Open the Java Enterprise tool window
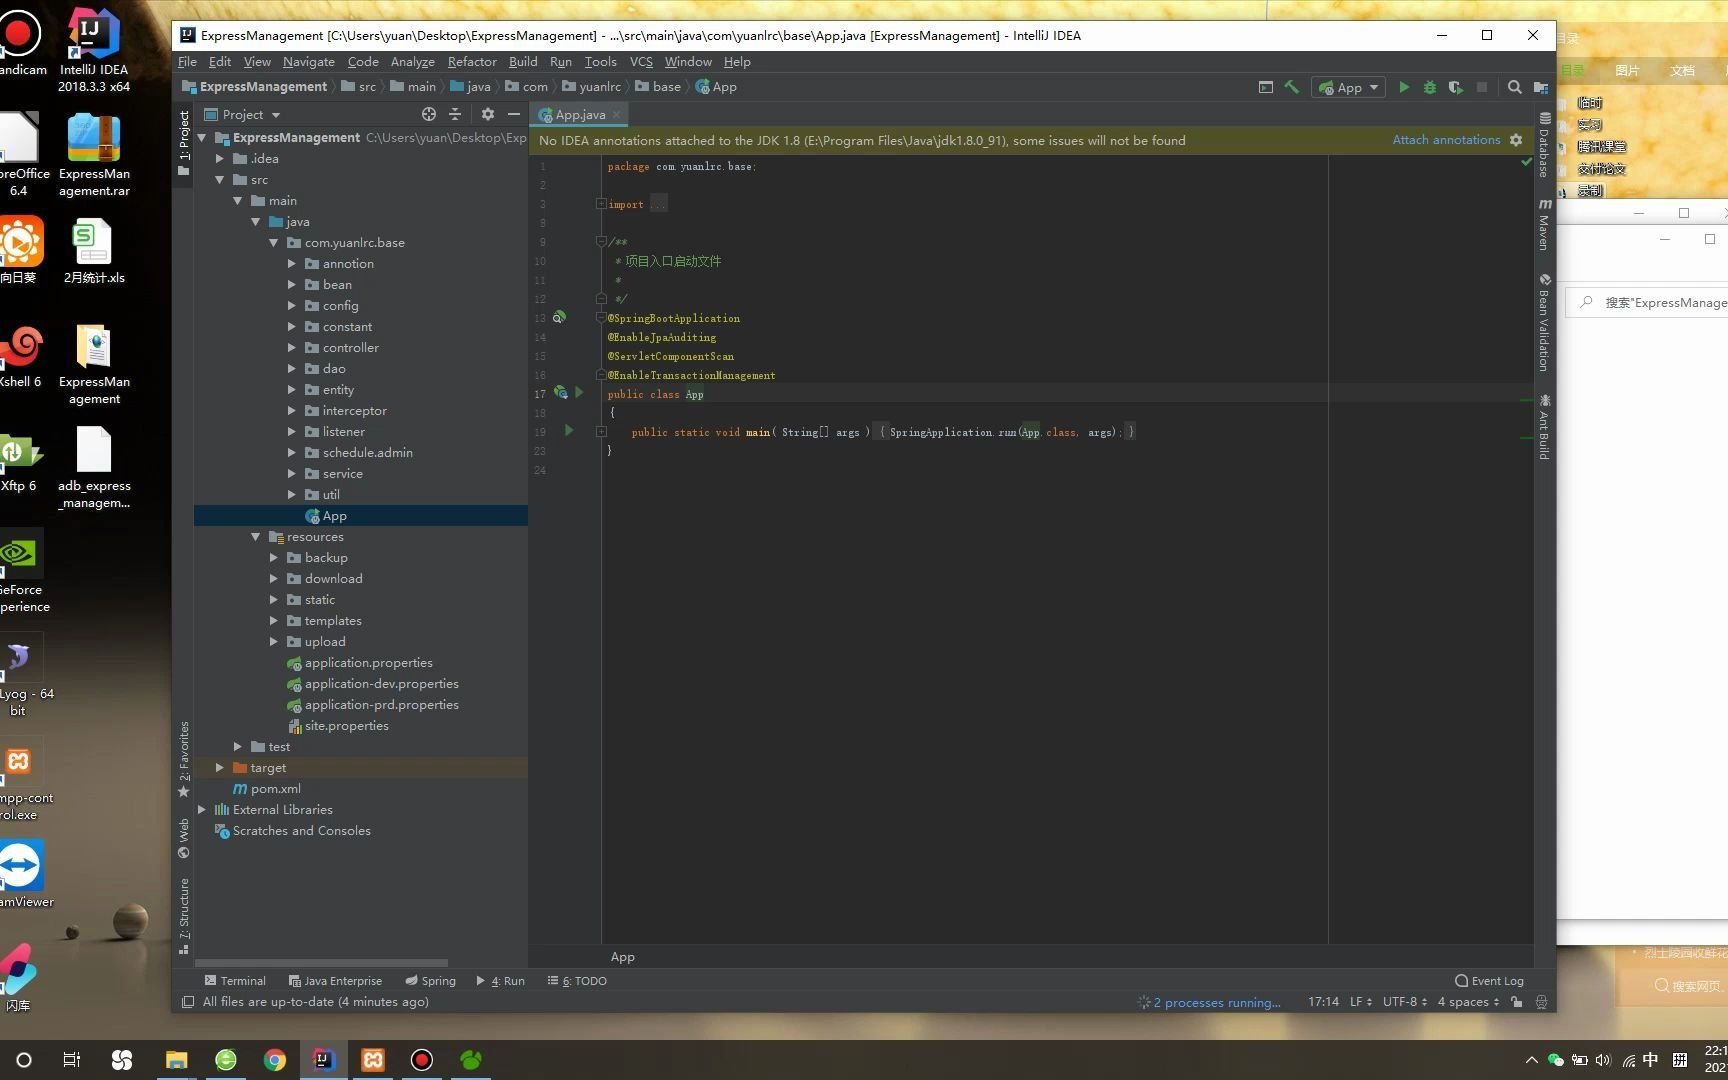 335,981
